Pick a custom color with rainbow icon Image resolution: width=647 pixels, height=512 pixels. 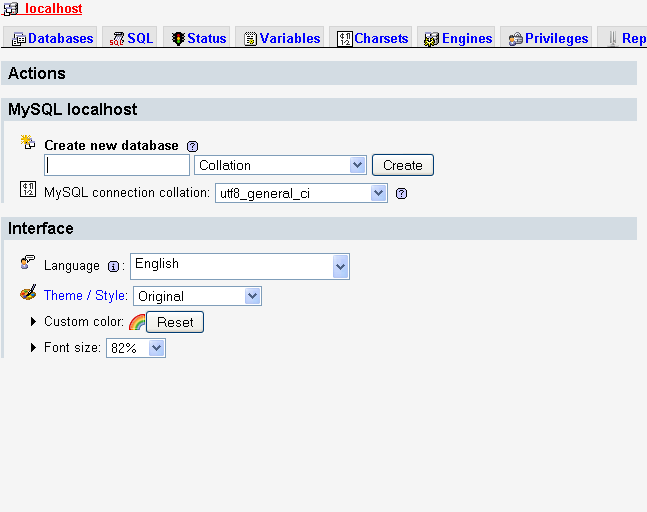coord(137,322)
